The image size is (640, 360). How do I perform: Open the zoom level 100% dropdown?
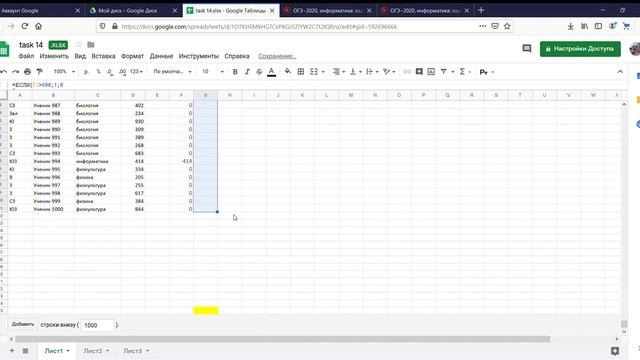pyautogui.click(x=64, y=72)
